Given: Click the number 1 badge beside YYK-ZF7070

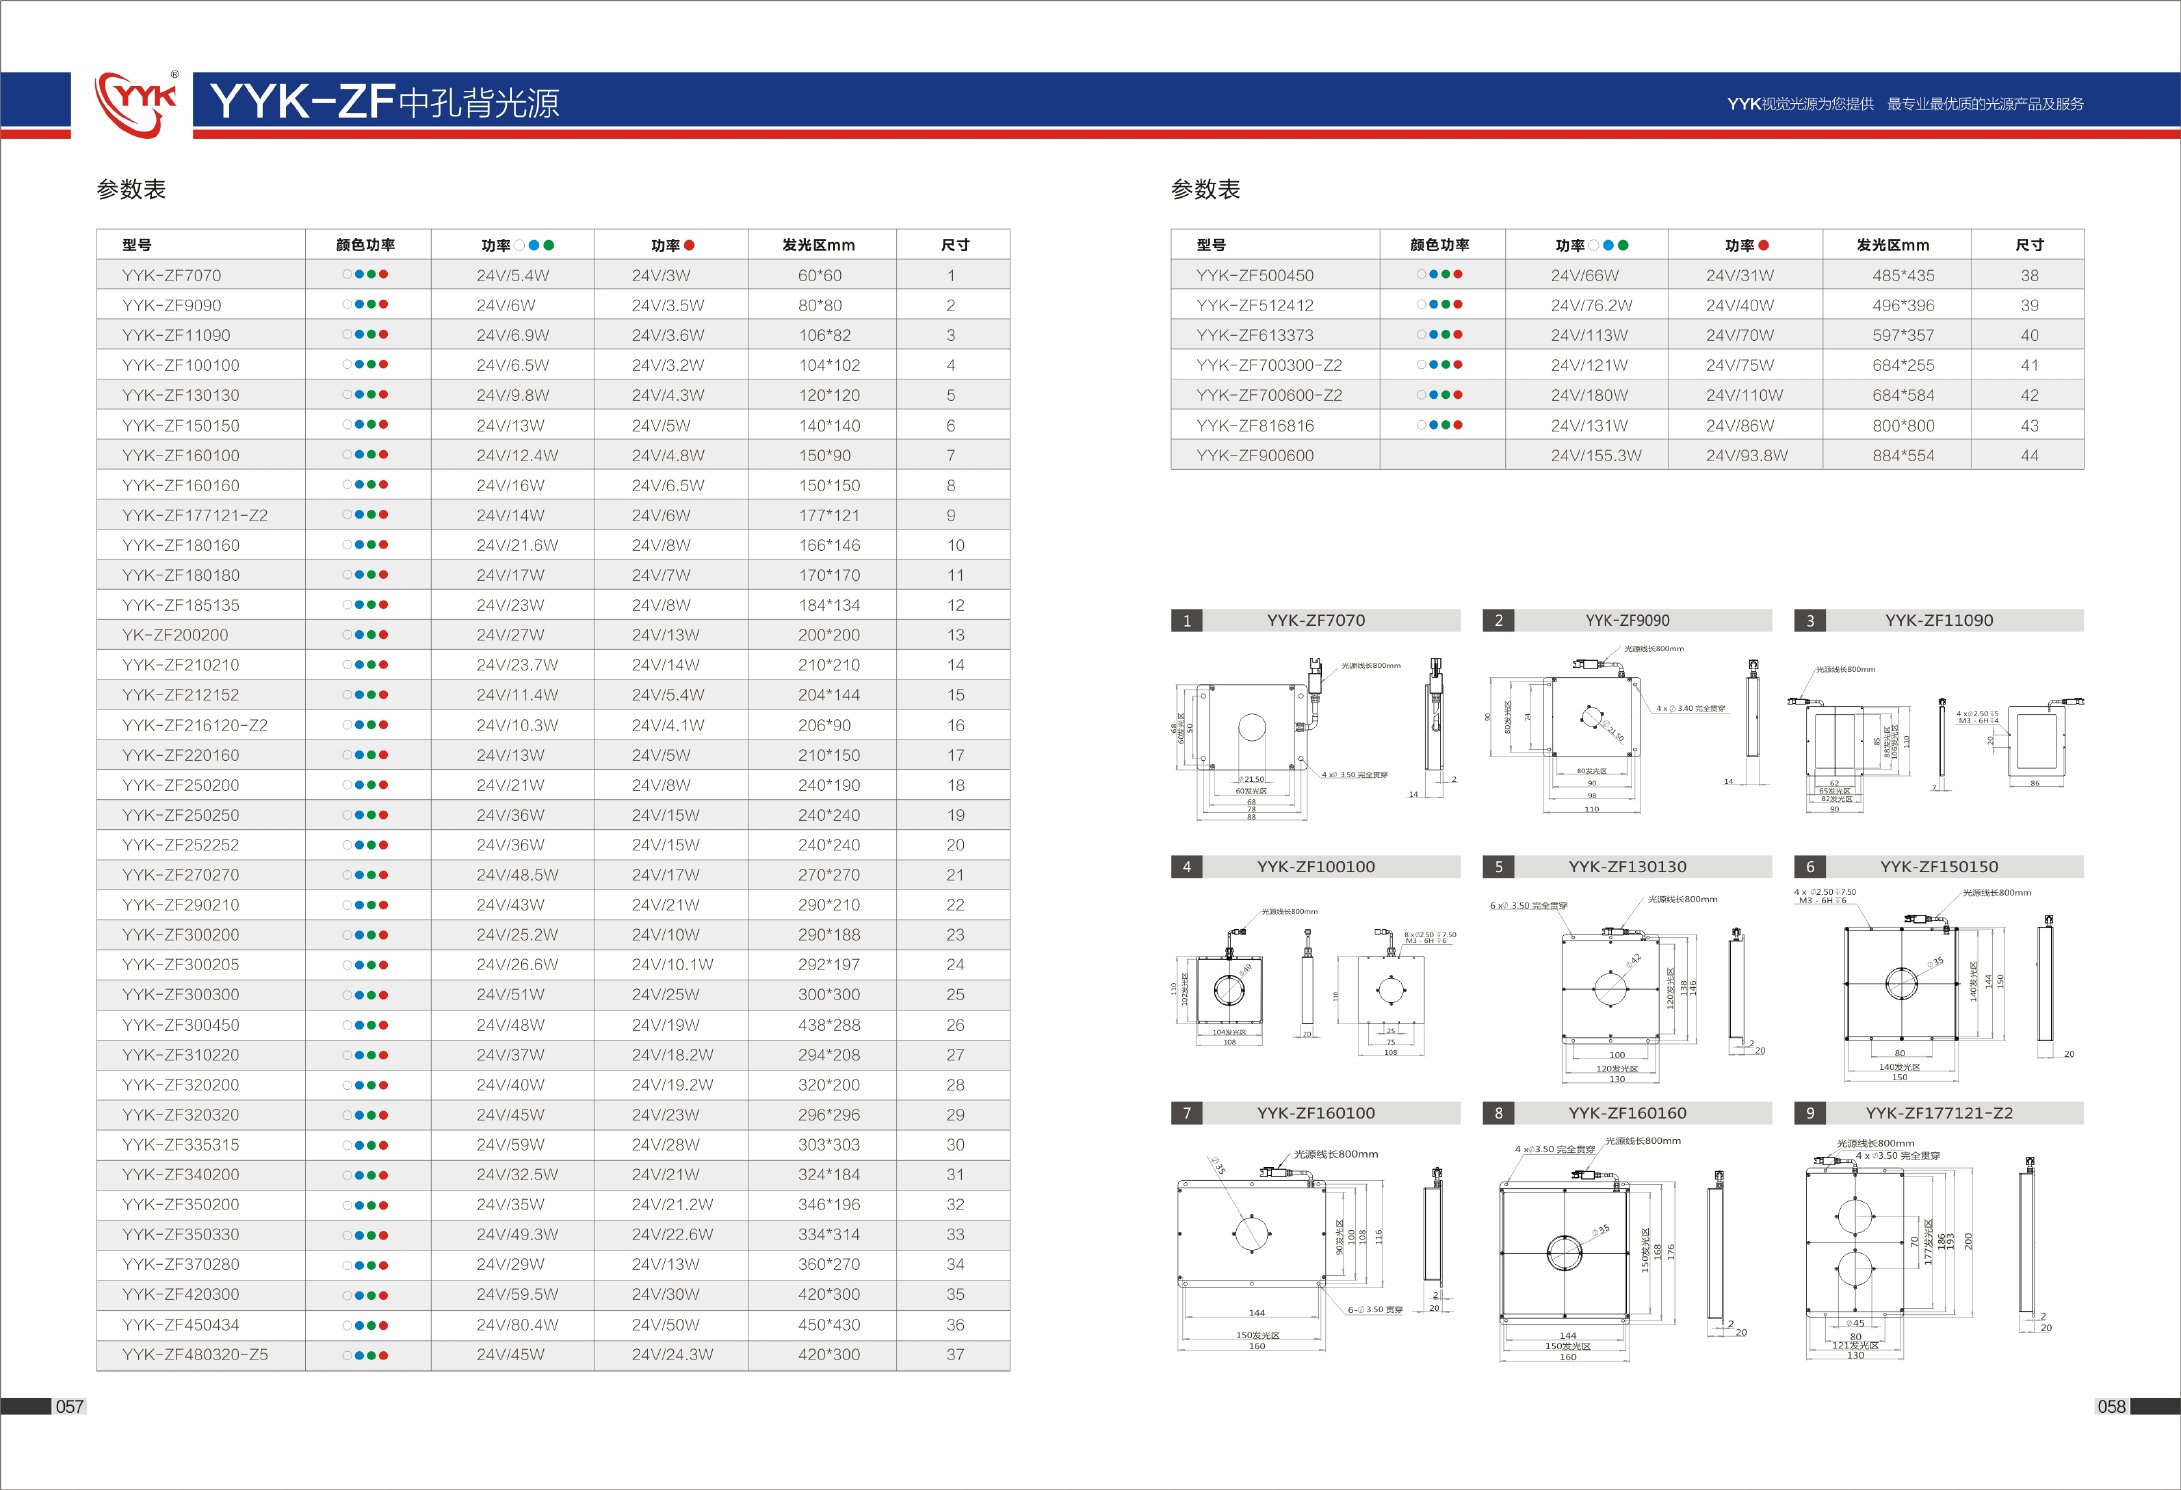Looking at the screenshot, I should tap(1187, 620).
